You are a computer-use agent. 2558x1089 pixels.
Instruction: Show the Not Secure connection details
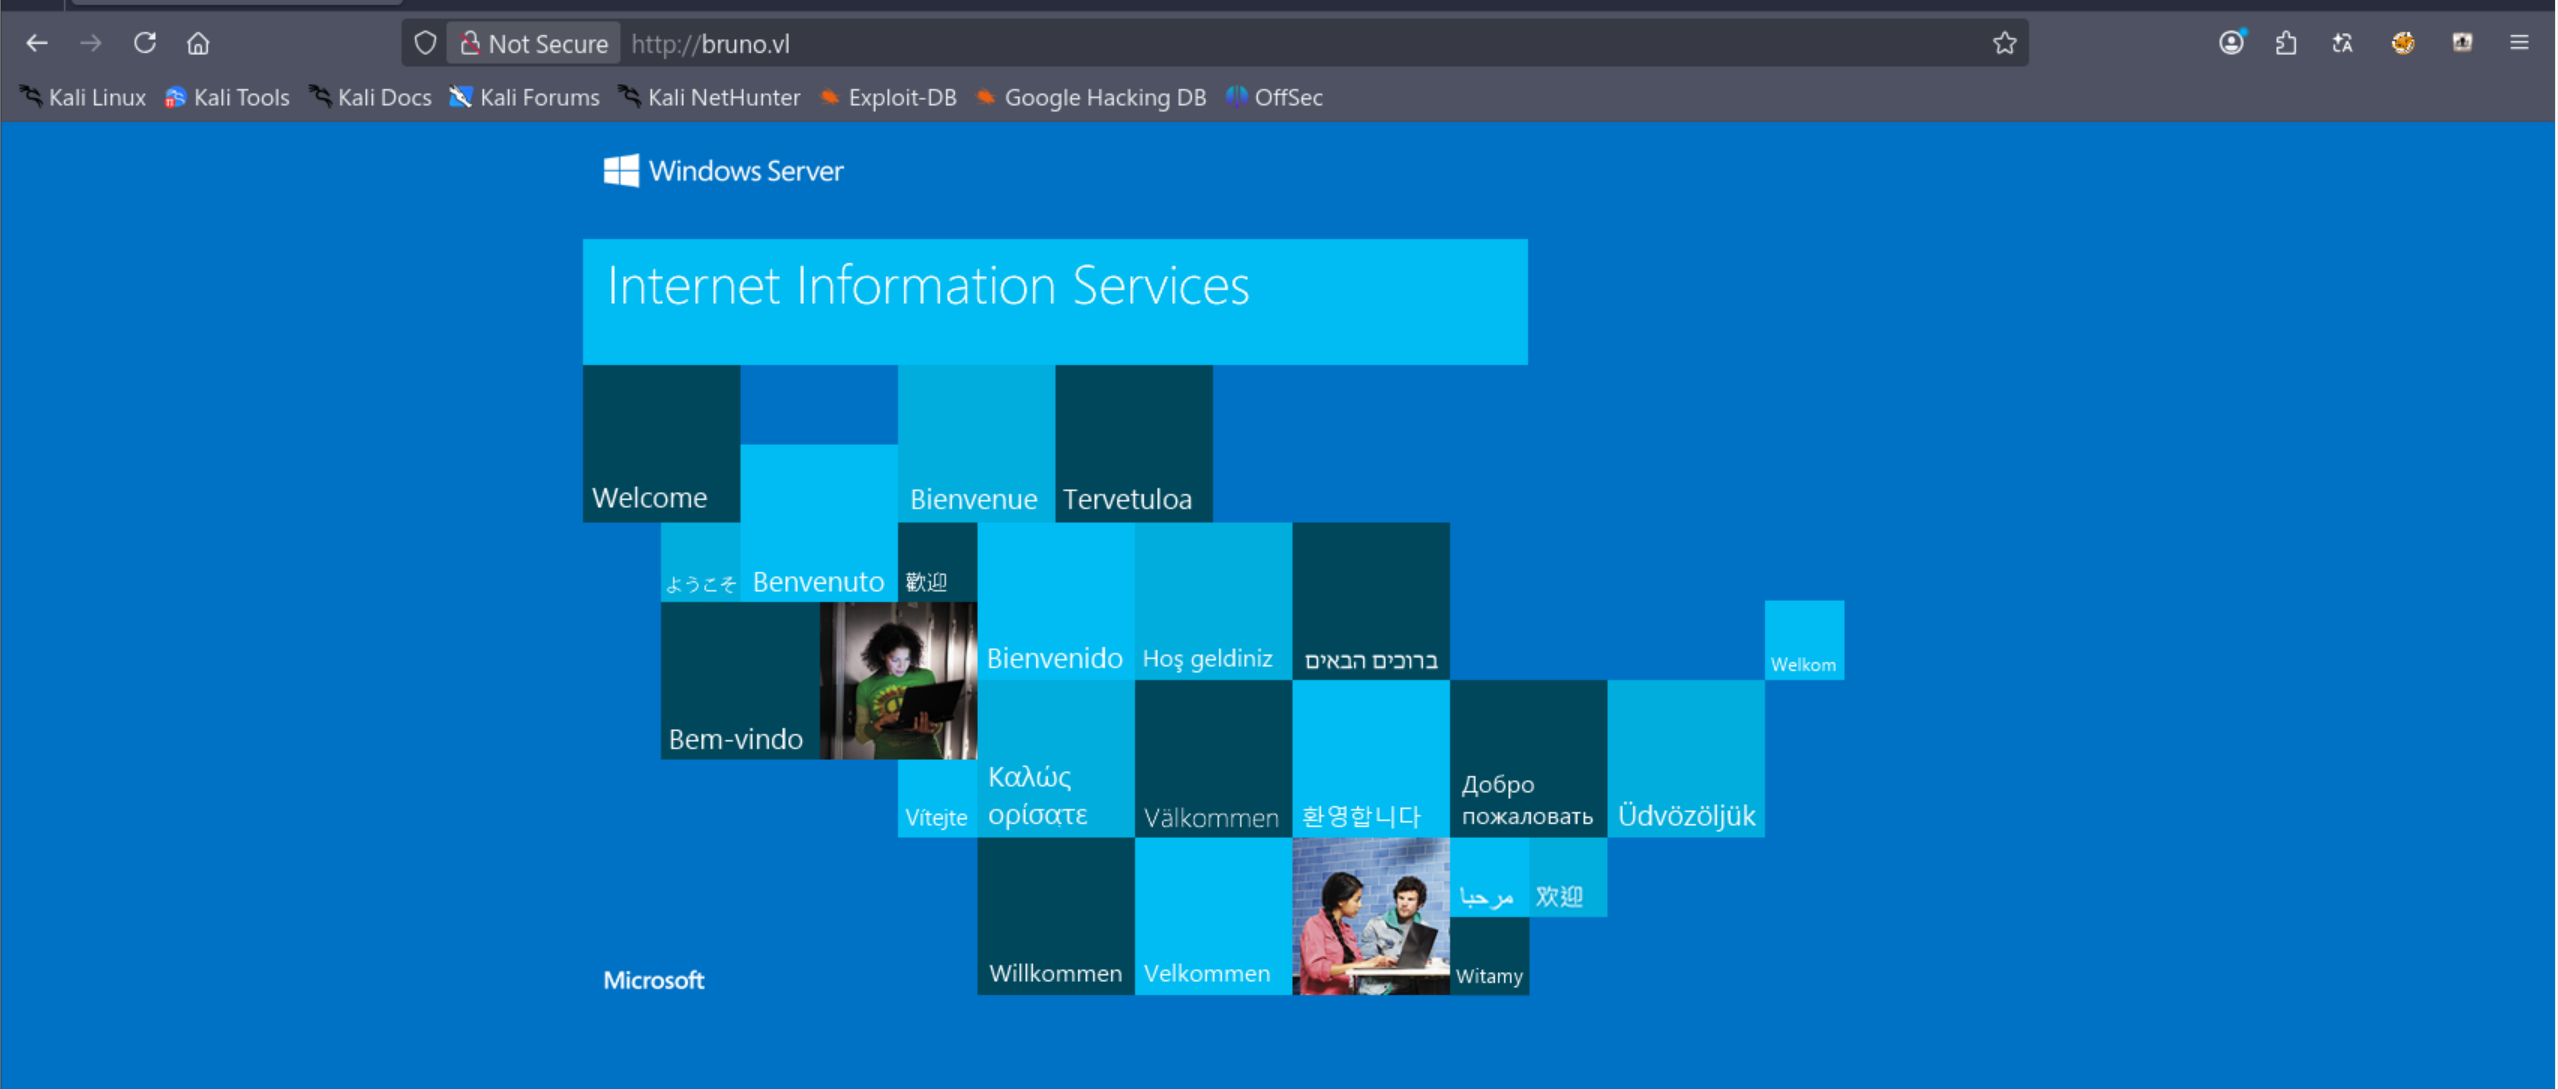534,43
